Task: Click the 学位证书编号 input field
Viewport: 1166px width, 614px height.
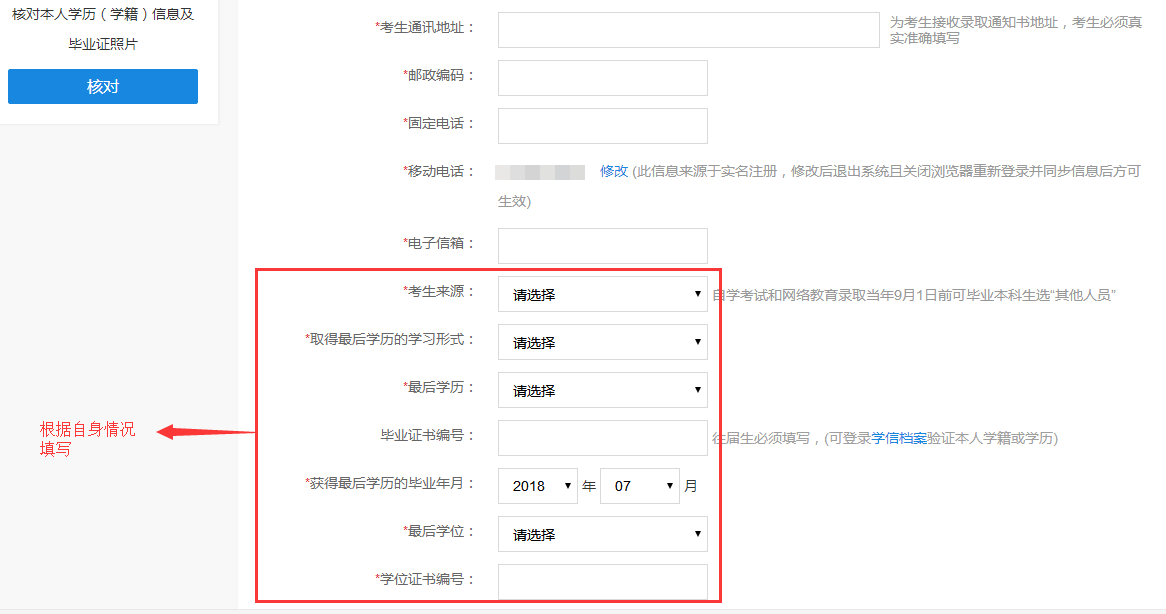Action: tap(602, 582)
